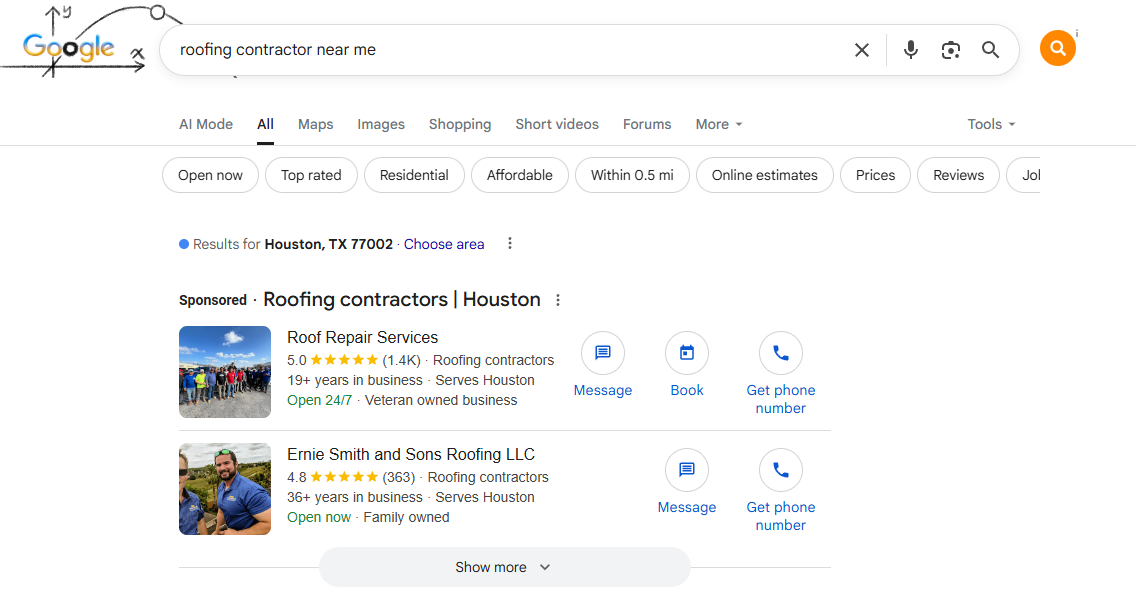The image size is (1136, 596).
Task: Click the Open now status of Ernie Smith
Action: tap(319, 517)
